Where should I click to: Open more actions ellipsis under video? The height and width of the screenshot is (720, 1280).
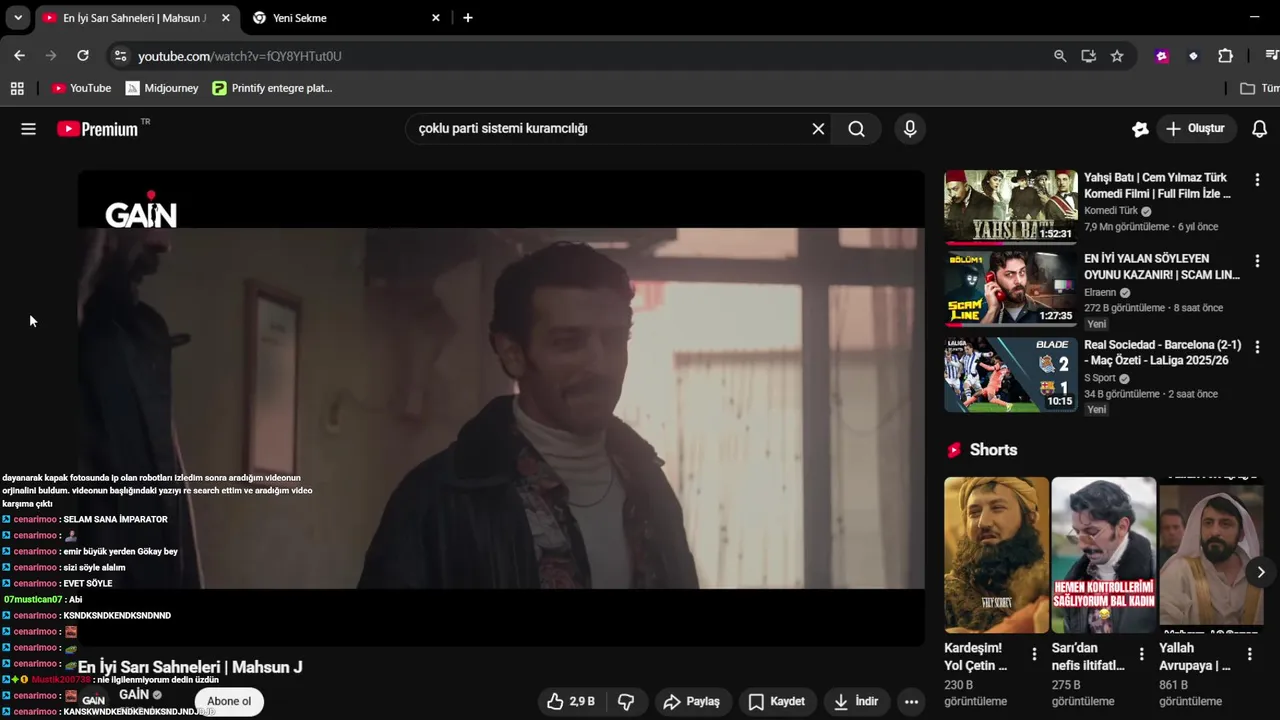coord(911,702)
